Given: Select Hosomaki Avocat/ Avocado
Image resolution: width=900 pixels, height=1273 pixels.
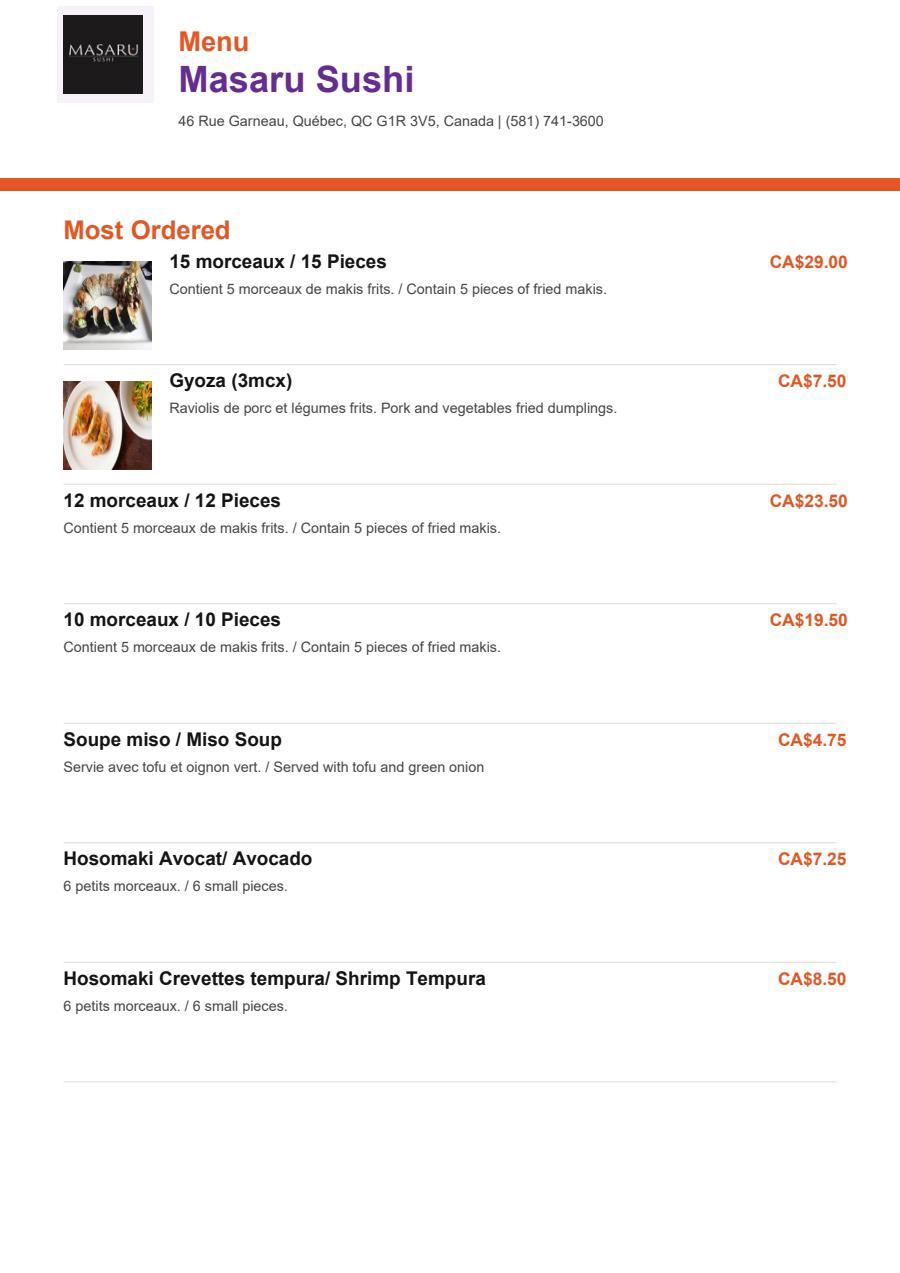Looking at the screenshot, I should click(188, 859).
